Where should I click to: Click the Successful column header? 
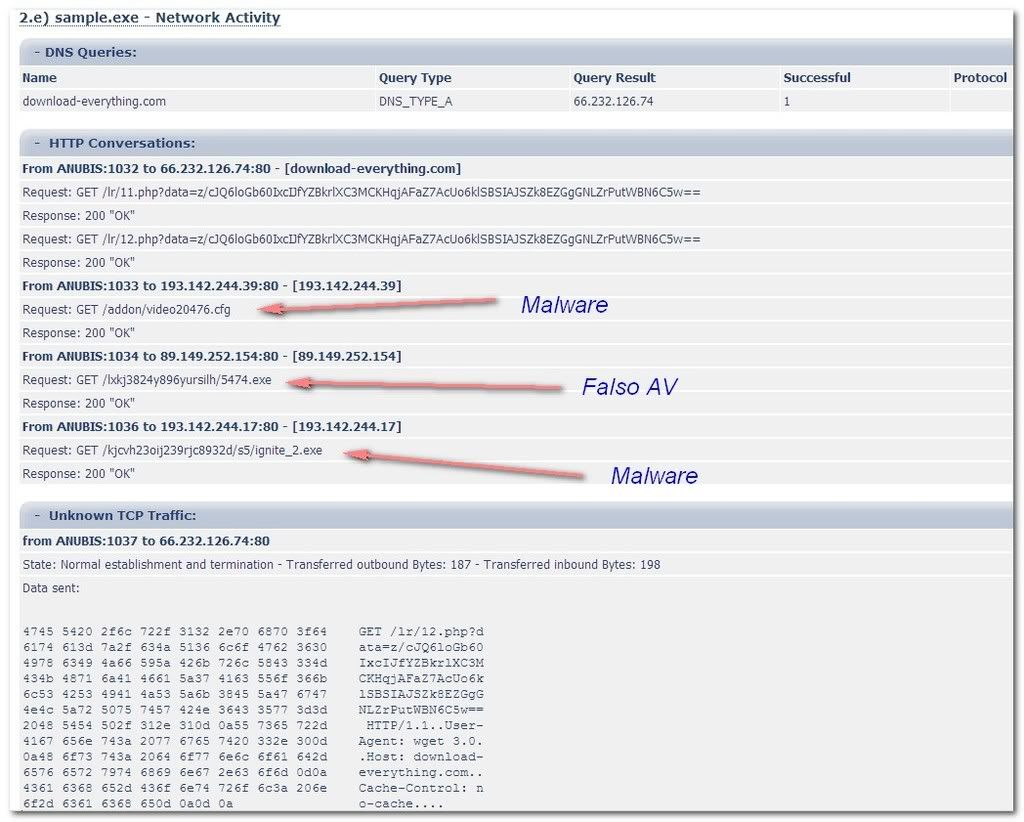coord(816,78)
